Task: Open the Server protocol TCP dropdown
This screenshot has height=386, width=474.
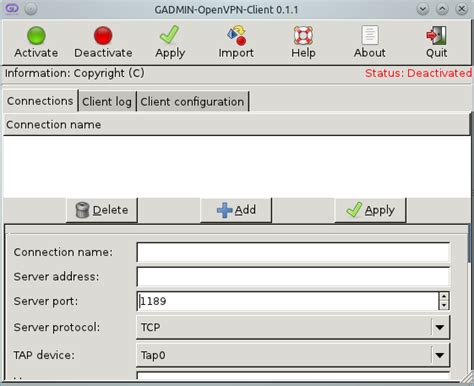Action: (x=293, y=327)
